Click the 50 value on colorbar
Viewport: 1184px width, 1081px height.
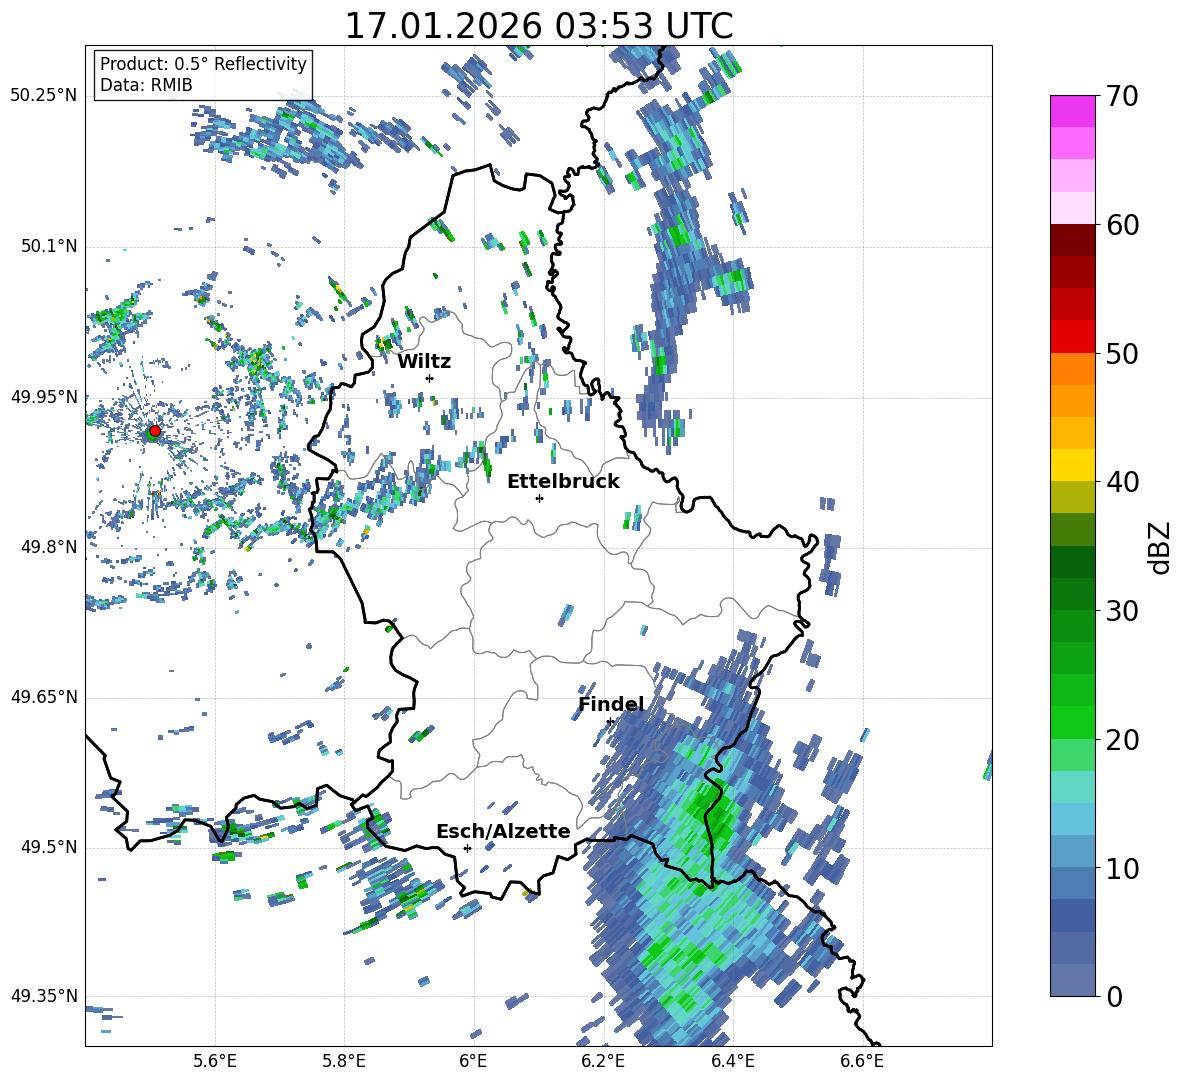pos(1122,354)
